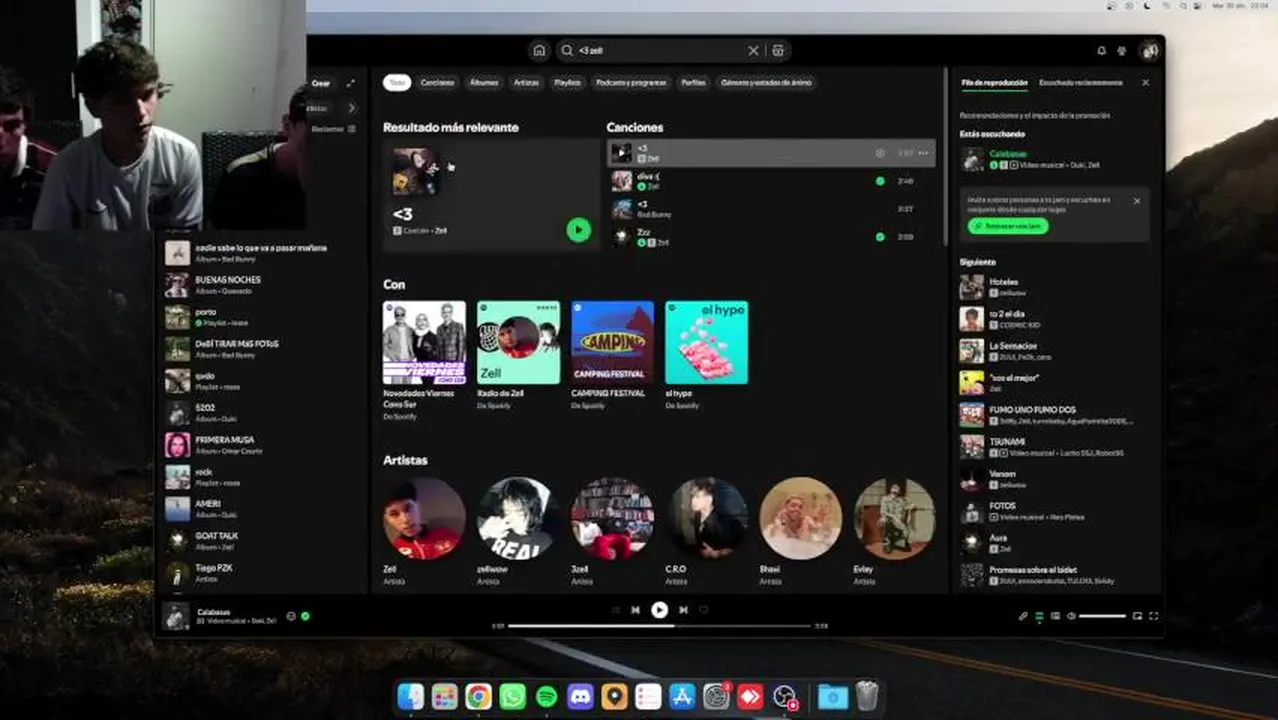The image size is (1278, 720).
Task: Open PRIMERA MUSA album in library
Action: coord(262,445)
